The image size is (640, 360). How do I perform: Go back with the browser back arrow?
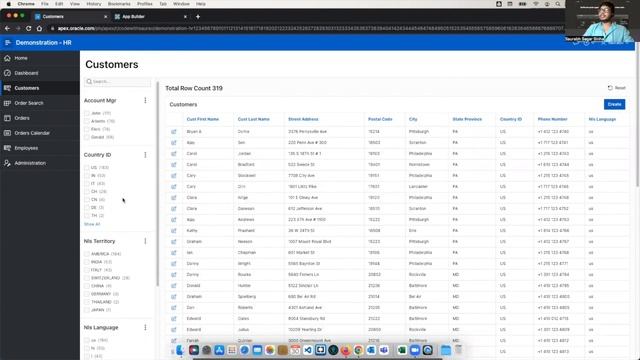[7, 28]
